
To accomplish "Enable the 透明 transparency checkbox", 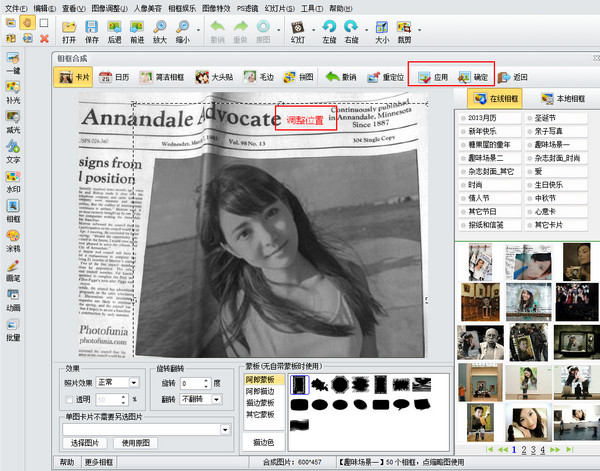I will tap(69, 399).
